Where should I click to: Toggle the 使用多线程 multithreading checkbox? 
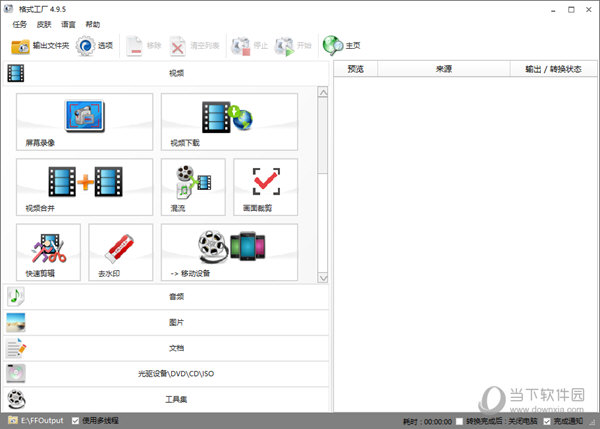(75, 421)
